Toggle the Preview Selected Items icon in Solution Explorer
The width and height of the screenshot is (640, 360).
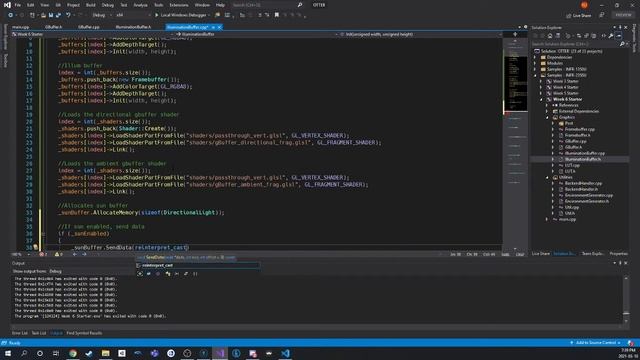pos(619,36)
